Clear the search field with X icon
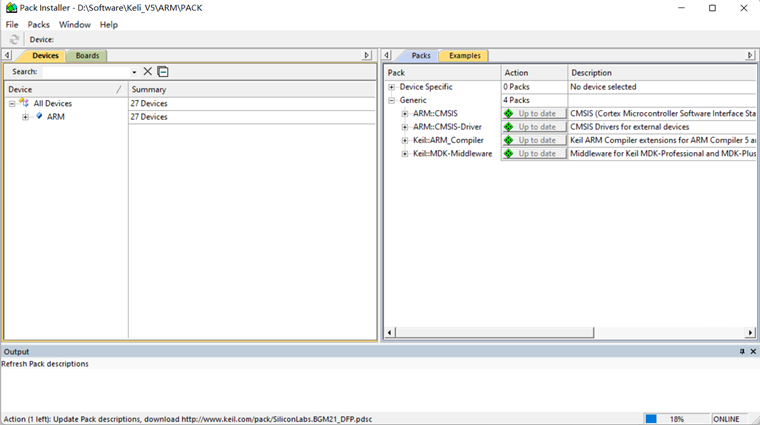The width and height of the screenshot is (760, 425). click(x=147, y=72)
